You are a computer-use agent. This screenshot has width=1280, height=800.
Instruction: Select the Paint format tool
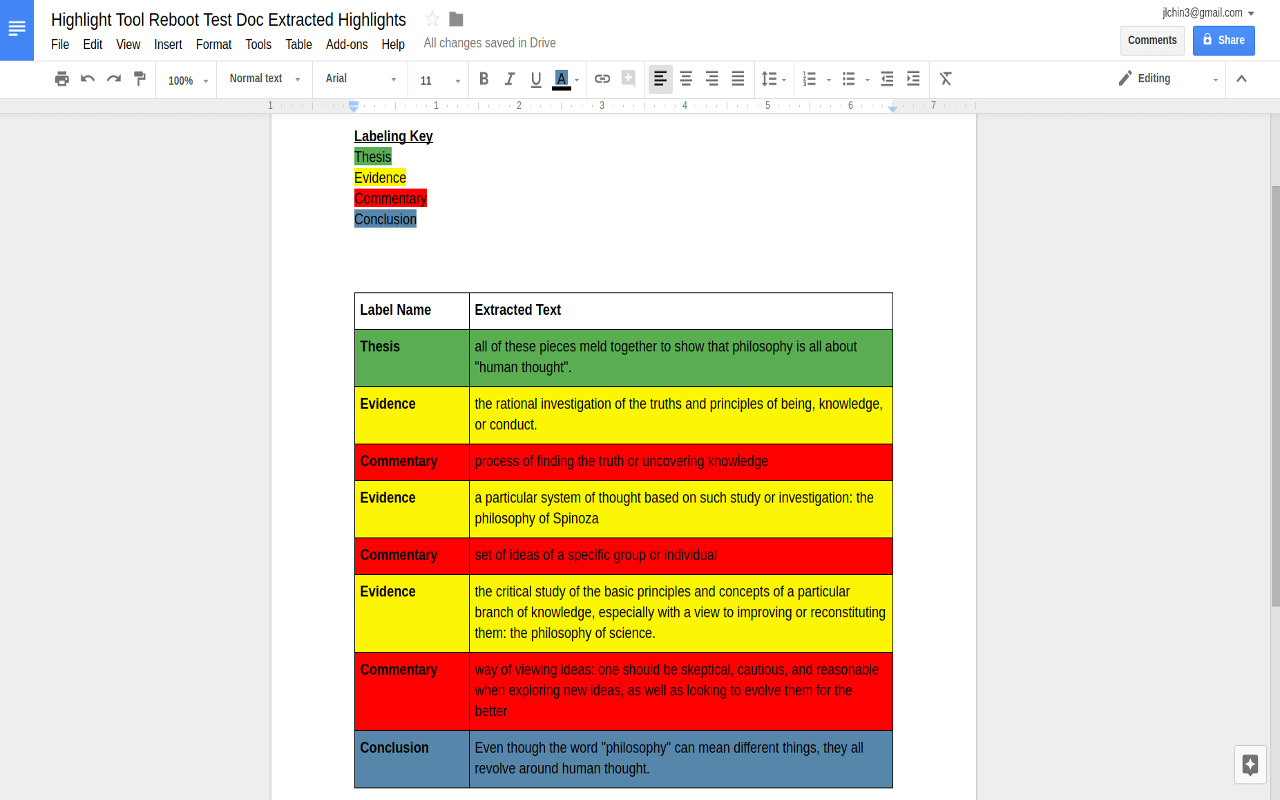(139, 78)
